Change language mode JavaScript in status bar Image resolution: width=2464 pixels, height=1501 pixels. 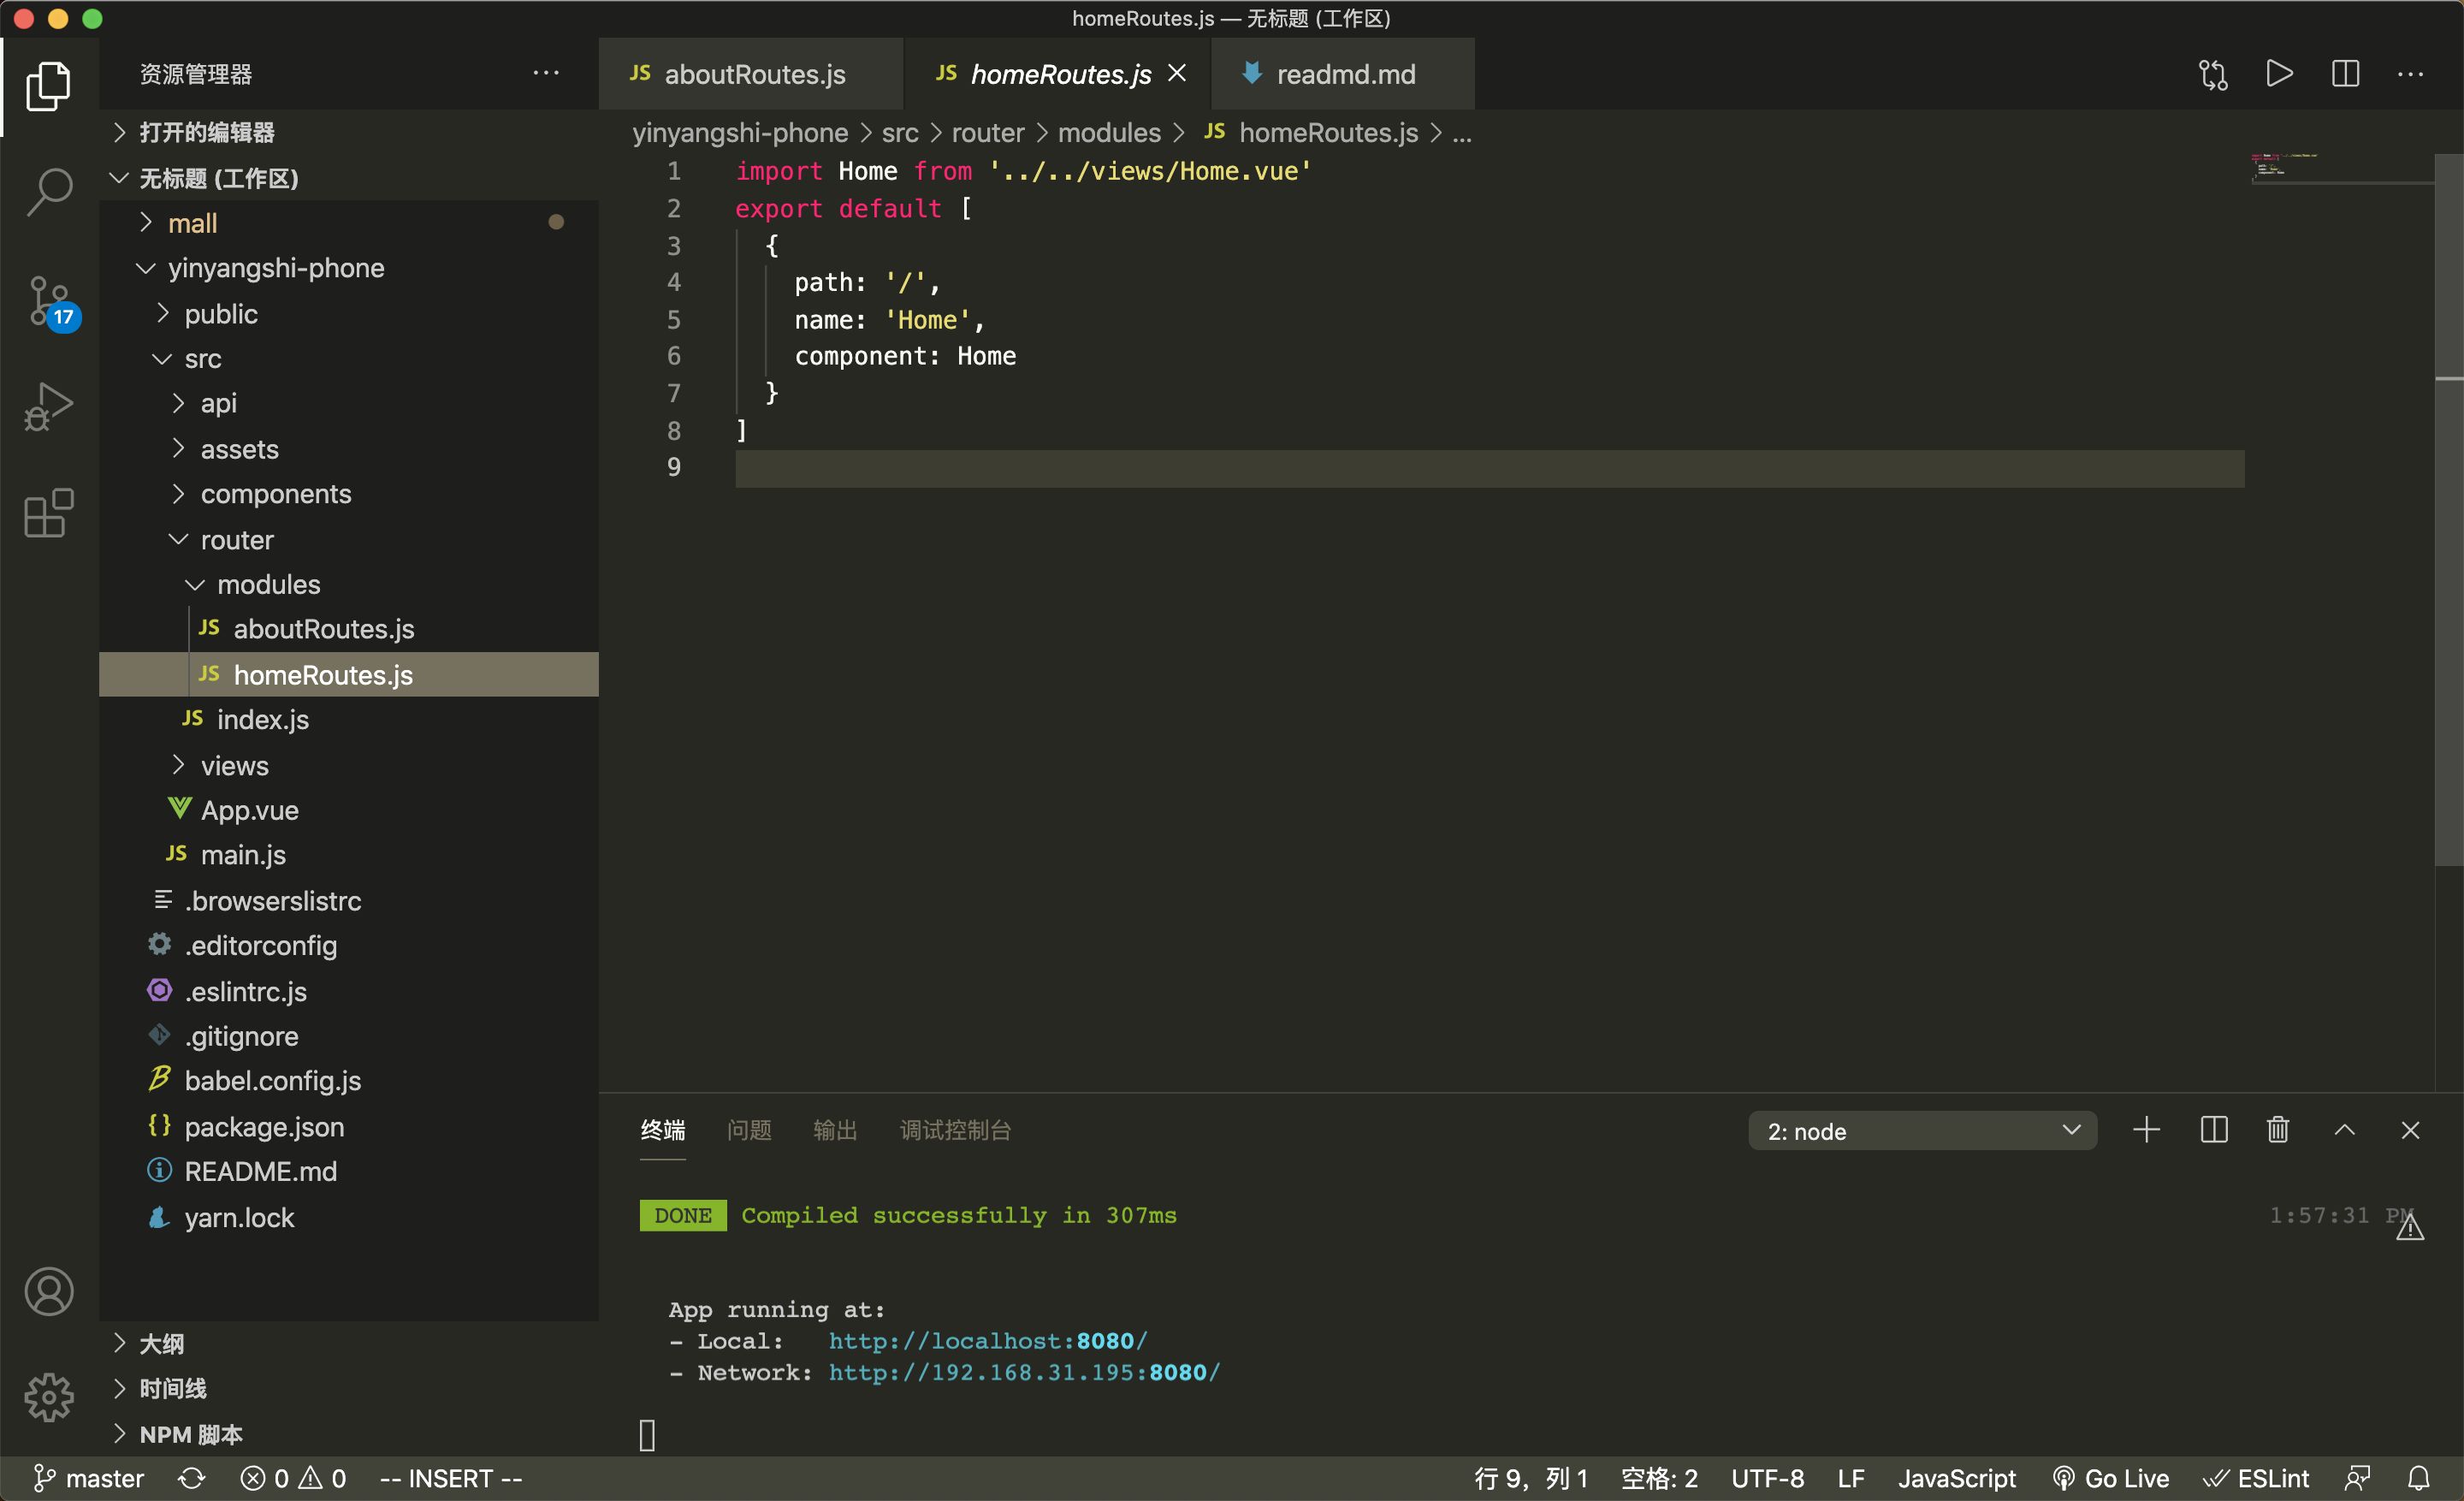click(1956, 1478)
